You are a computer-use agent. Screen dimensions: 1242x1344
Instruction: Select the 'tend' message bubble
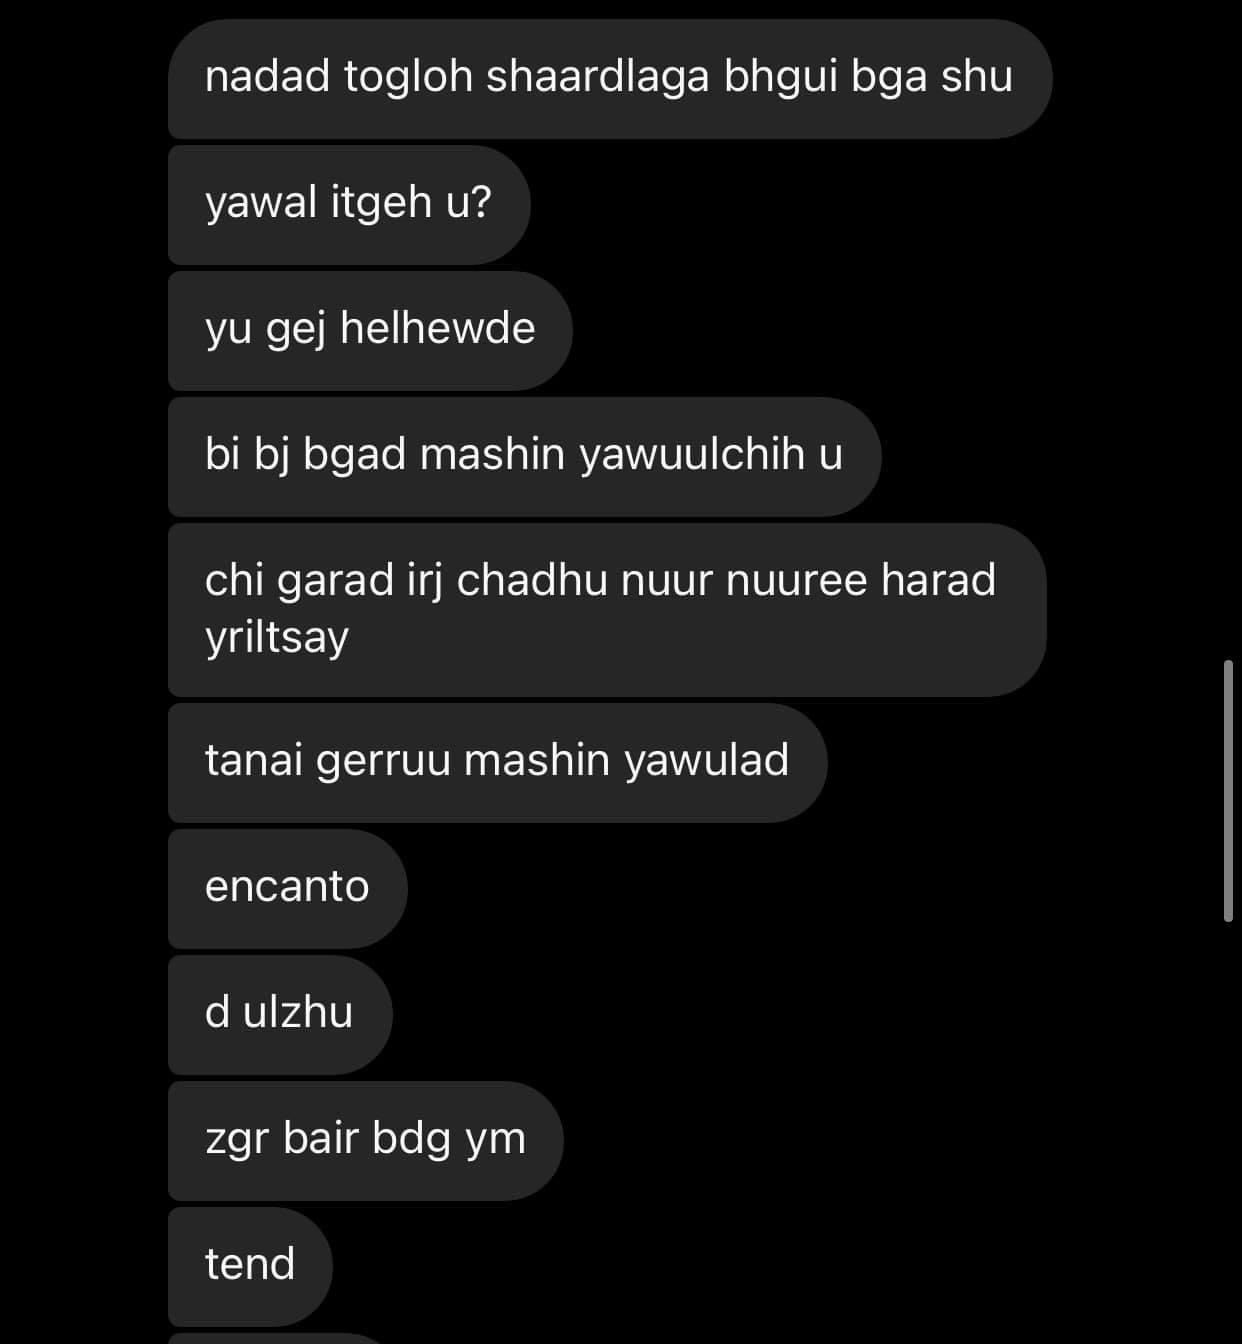click(250, 1267)
